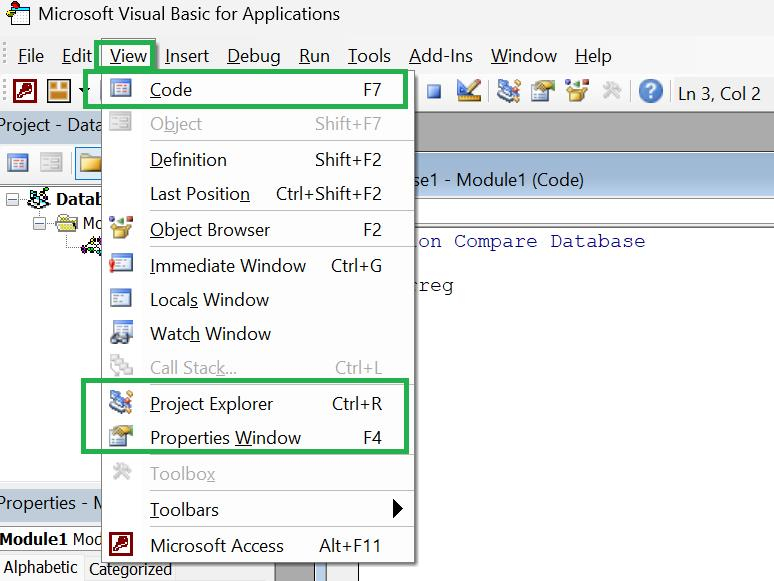Open the Insert menu

[x=187, y=56]
